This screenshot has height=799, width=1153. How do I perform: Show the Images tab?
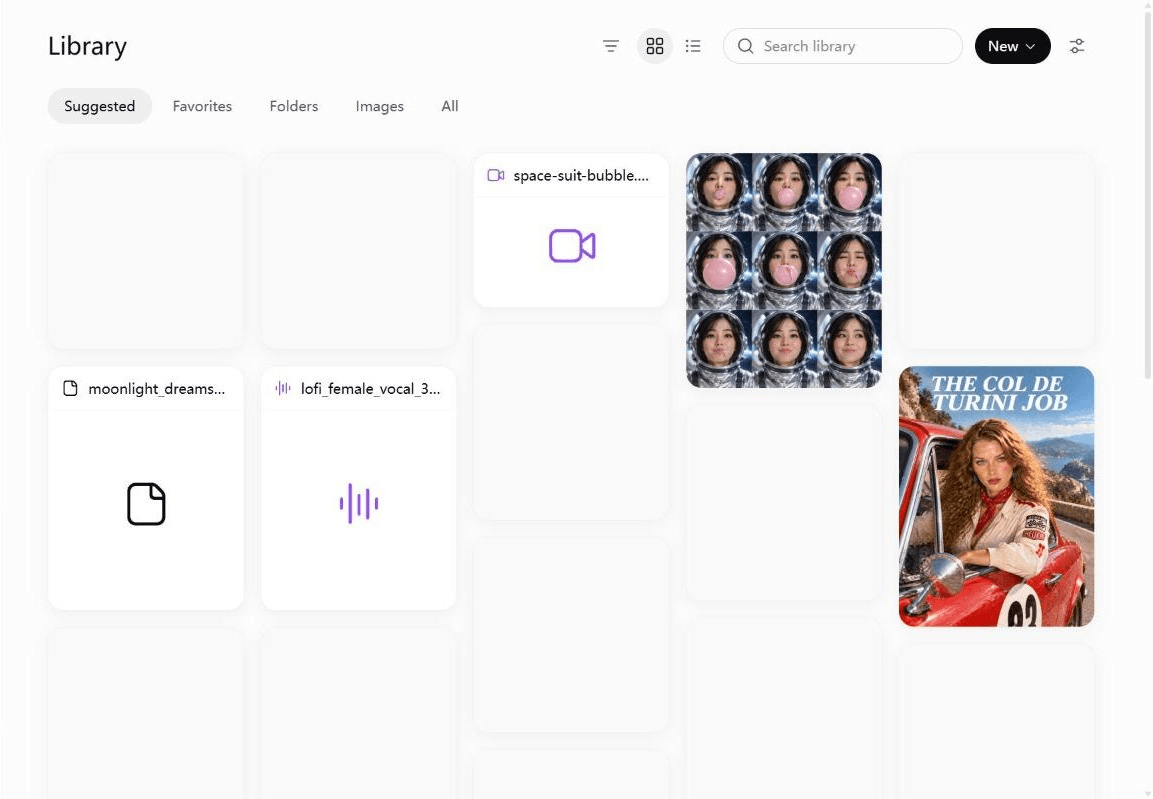click(379, 106)
